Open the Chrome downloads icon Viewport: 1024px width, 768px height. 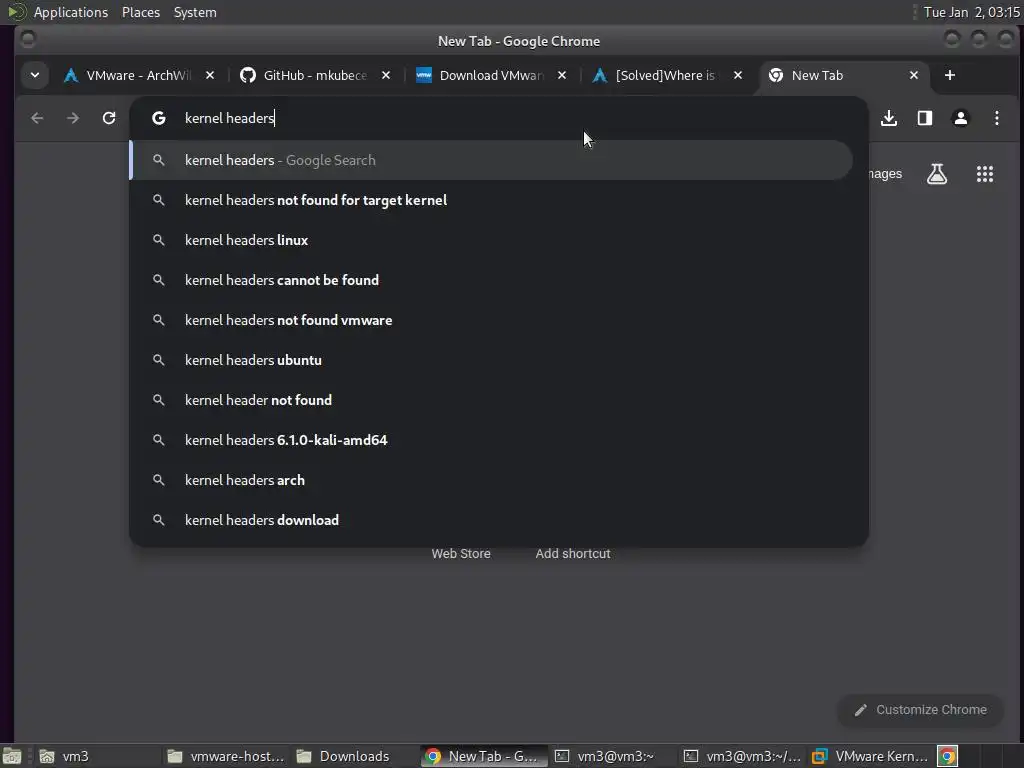point(889,118)
